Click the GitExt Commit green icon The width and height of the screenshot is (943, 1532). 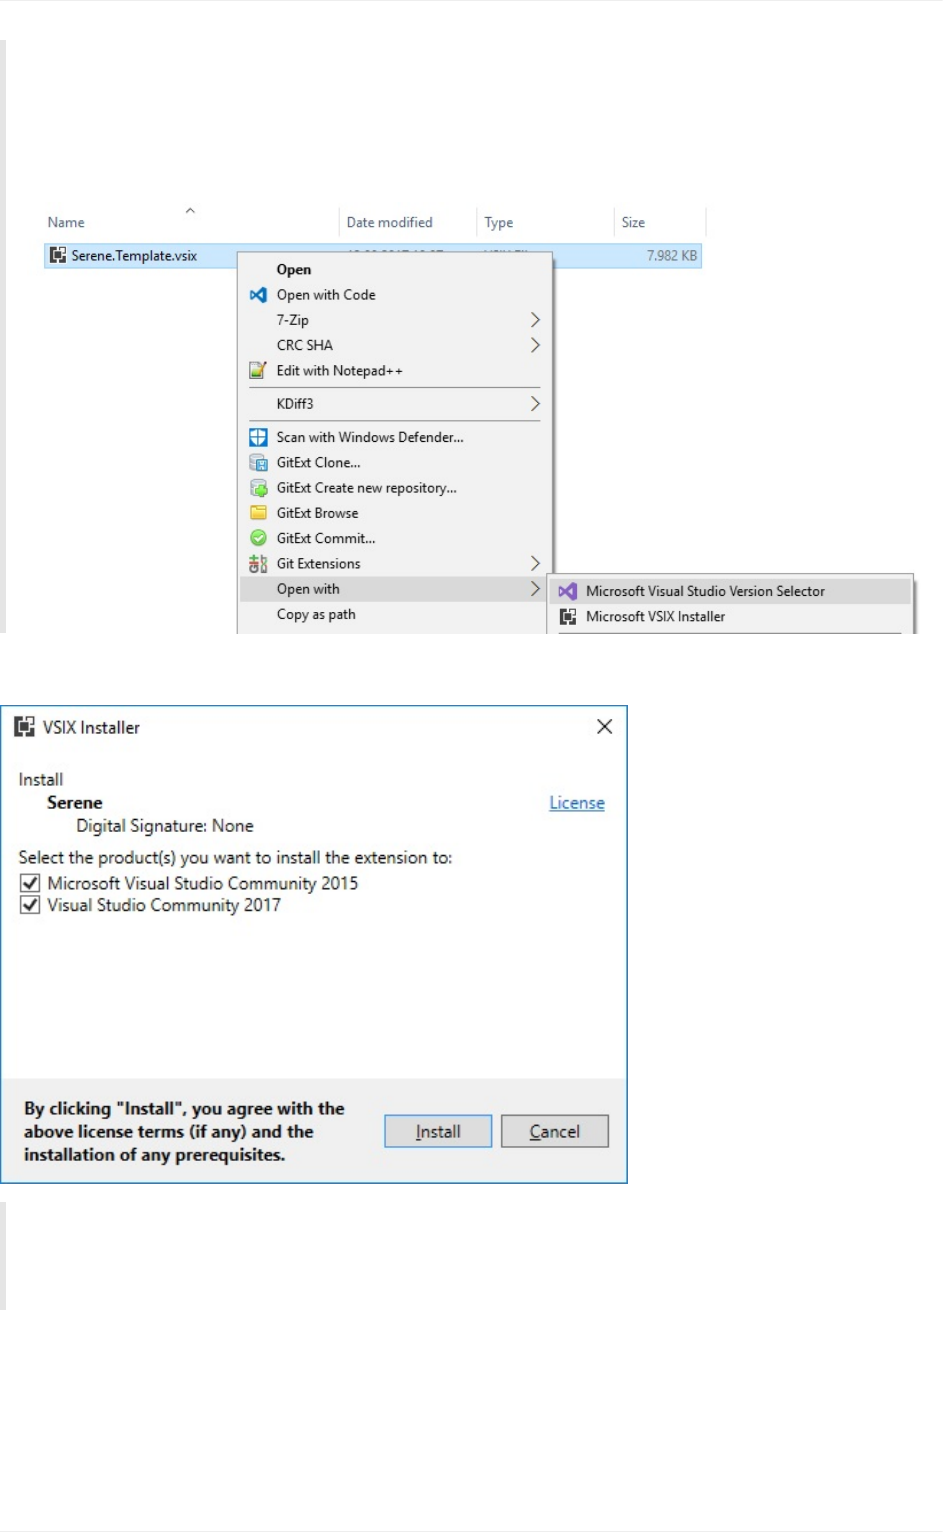pos(258,538)
